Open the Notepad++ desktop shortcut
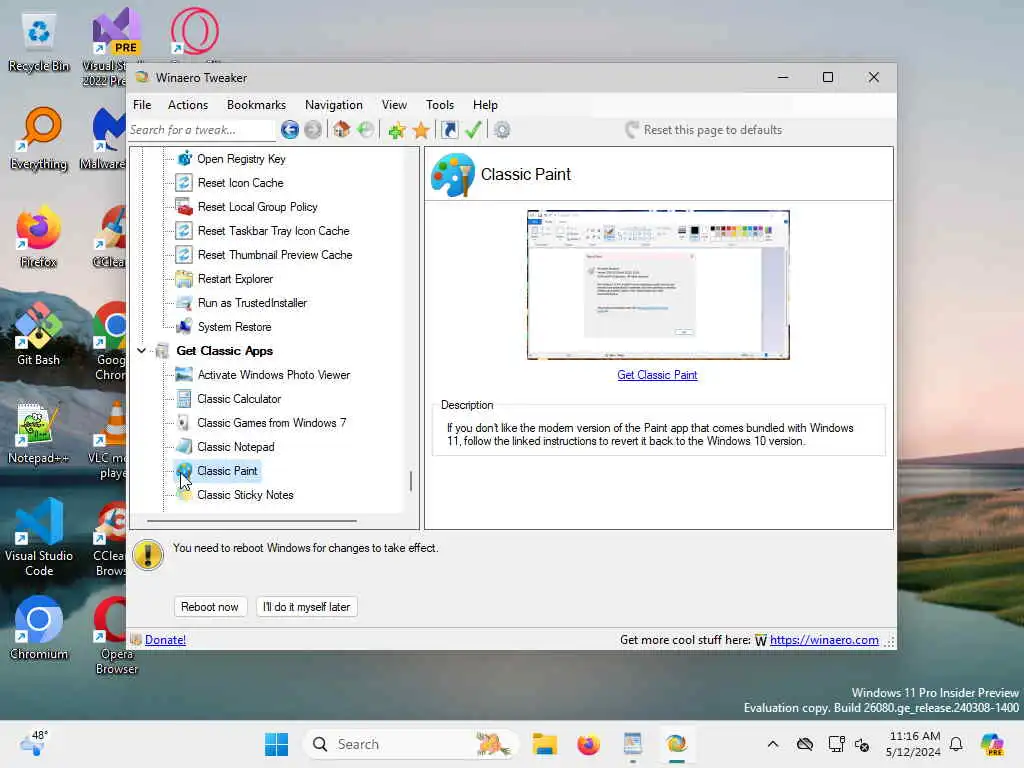The width and height of the screenshot is (1024, 768). pos(39,432)
